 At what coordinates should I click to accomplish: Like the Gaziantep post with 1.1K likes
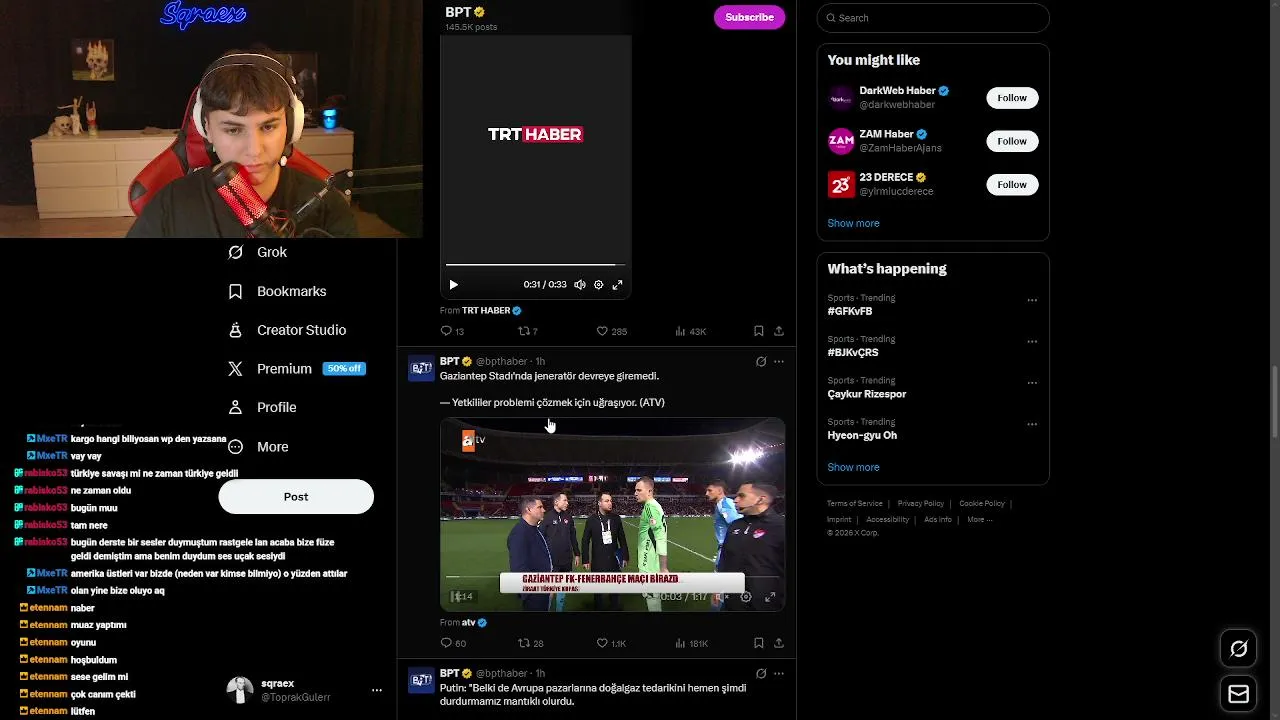pyautogui.click(x=611, y=643)
